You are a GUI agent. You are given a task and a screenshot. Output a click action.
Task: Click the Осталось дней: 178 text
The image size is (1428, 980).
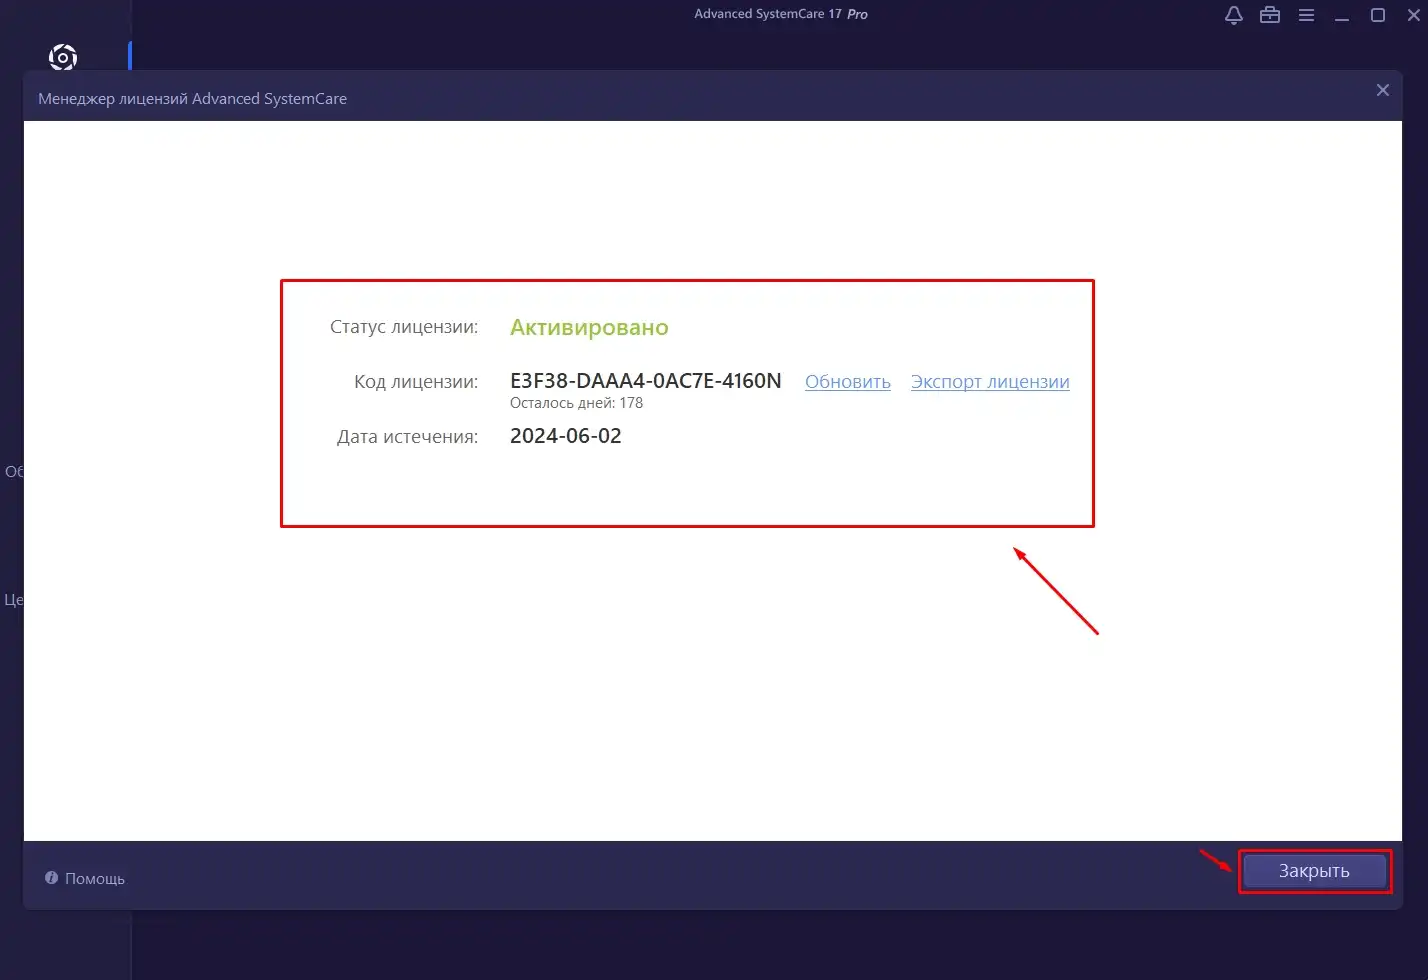coord(576,403)
